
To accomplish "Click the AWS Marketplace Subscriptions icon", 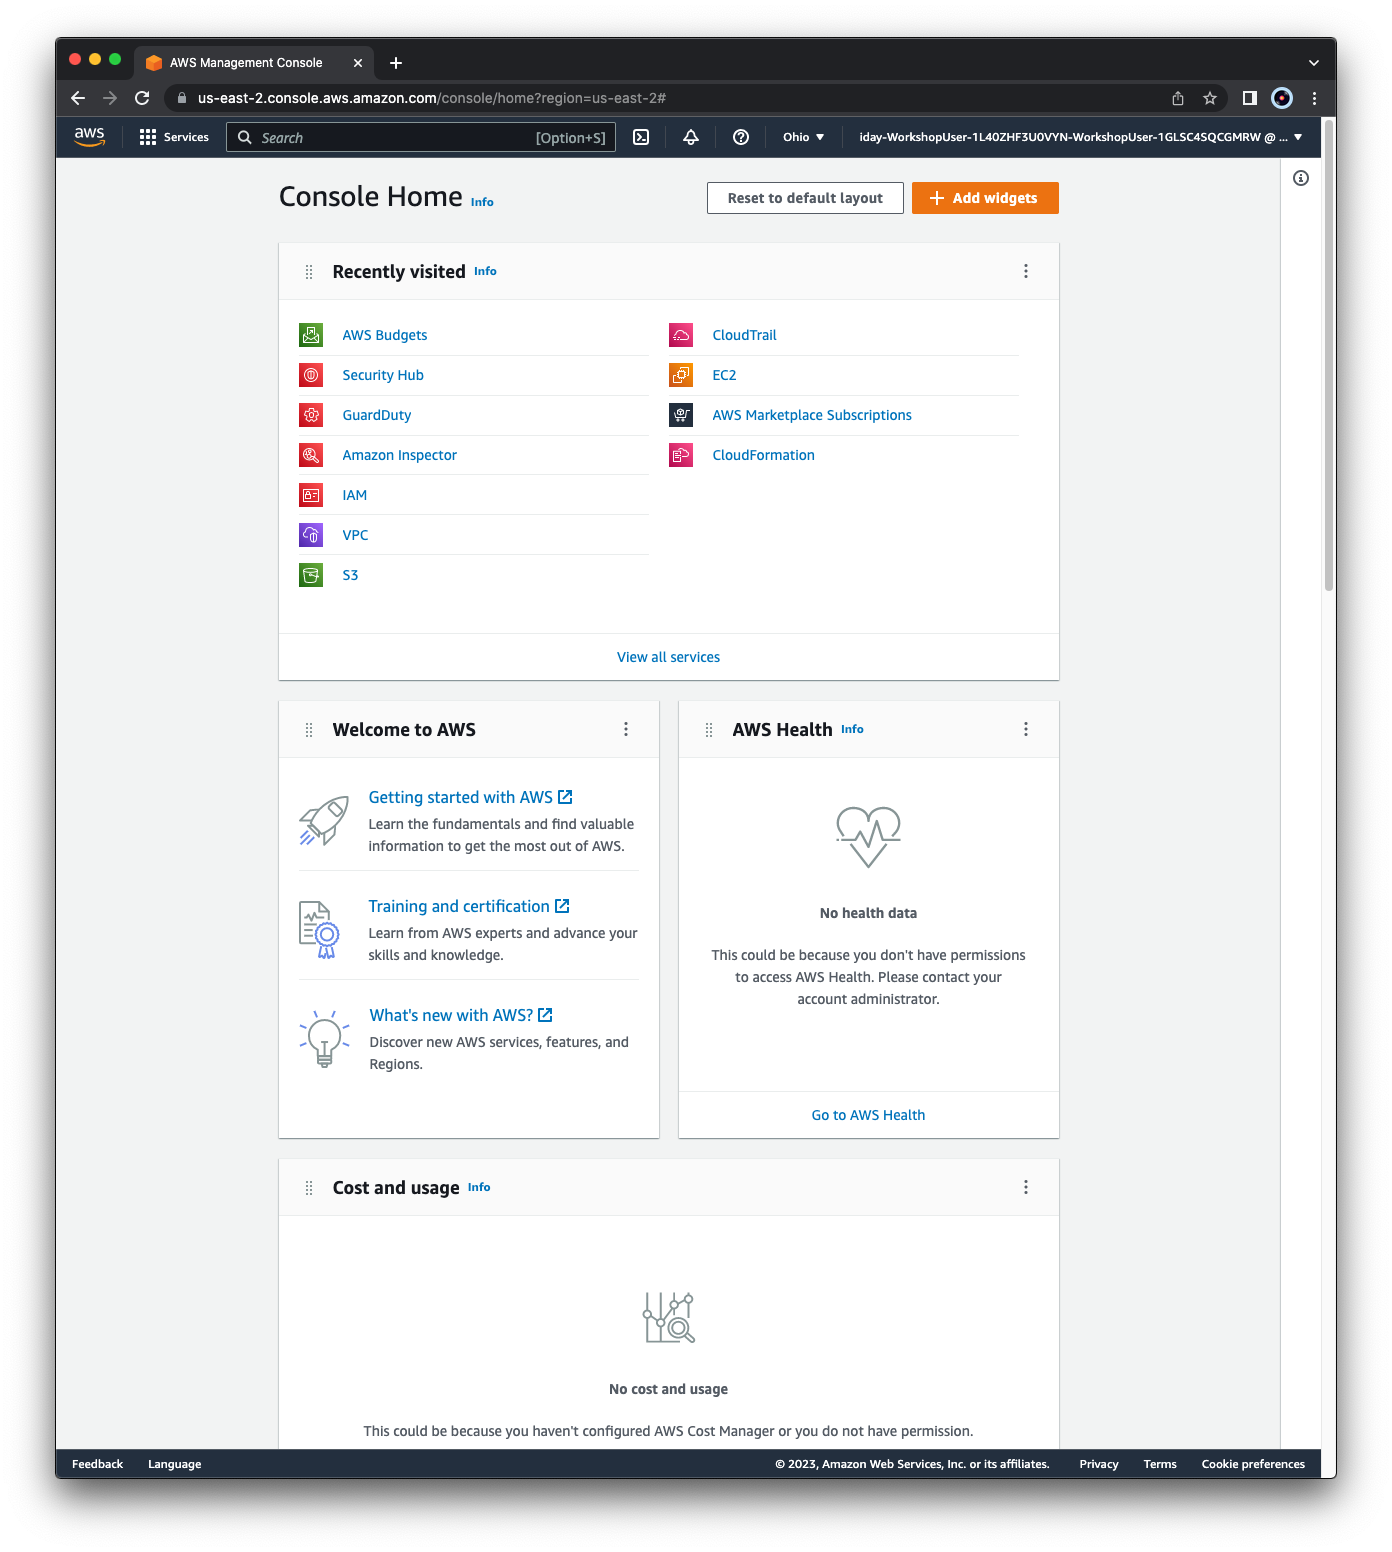I will point(681,415).
